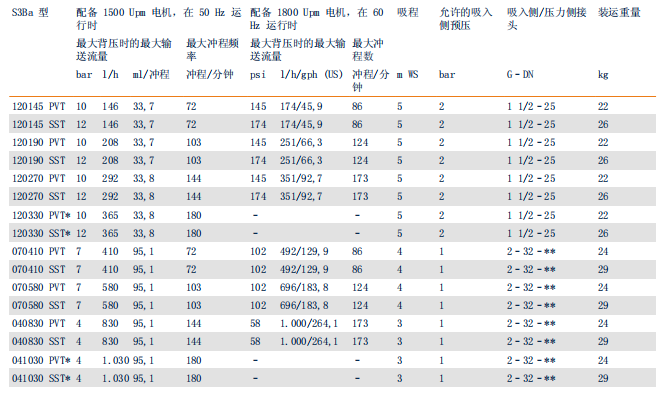
Task: Click the 041030 SST* model cell
Action: [x=41, y=378]
